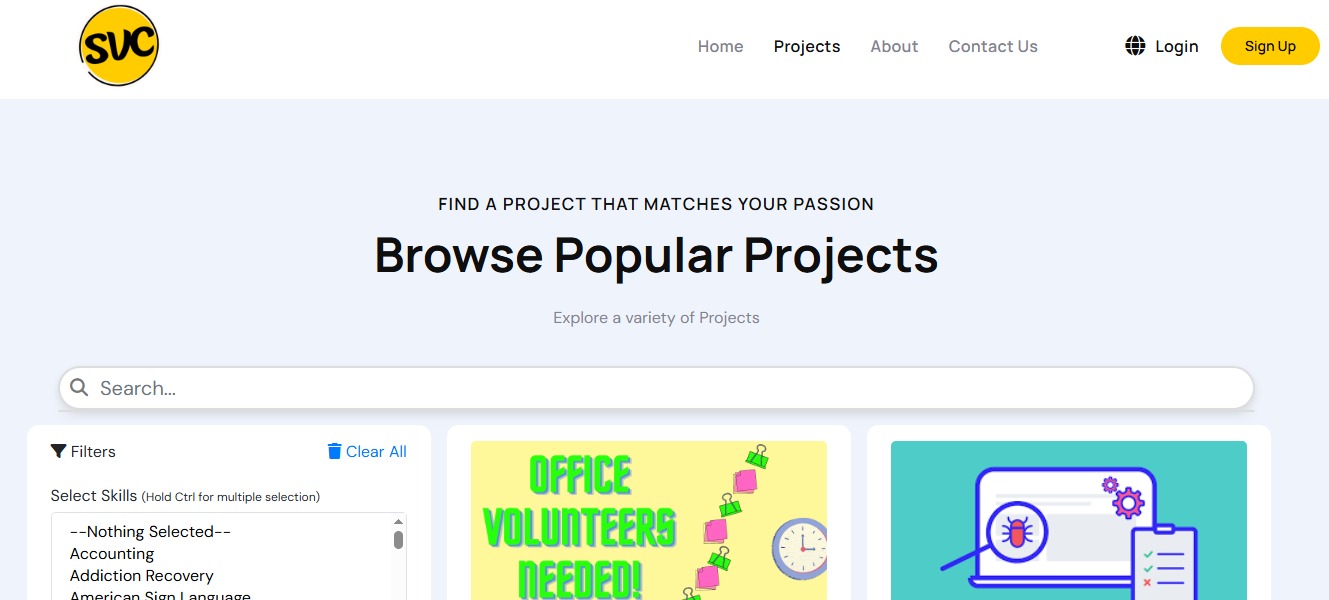The image size is (1329, 600).
Task: Click the globe language icon
Action: pos(1135,46)
